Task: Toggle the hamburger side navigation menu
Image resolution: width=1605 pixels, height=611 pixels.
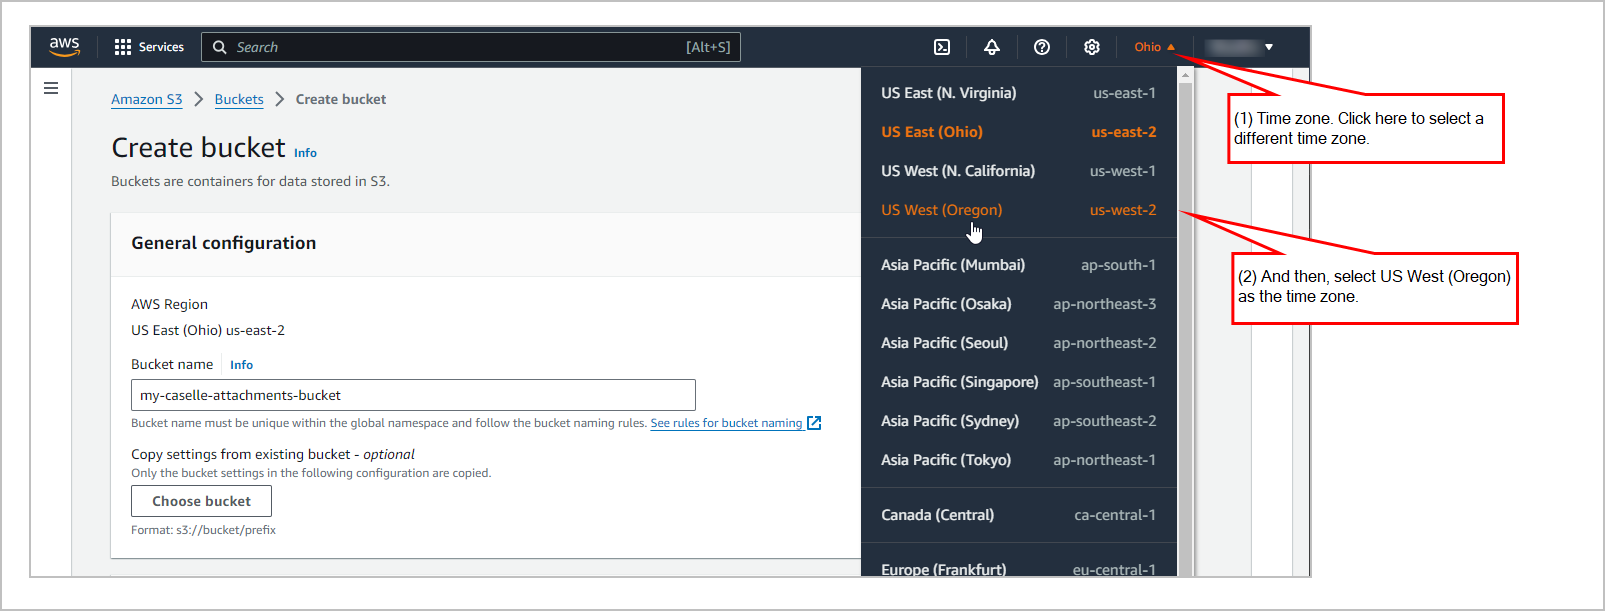Action: 51,88
